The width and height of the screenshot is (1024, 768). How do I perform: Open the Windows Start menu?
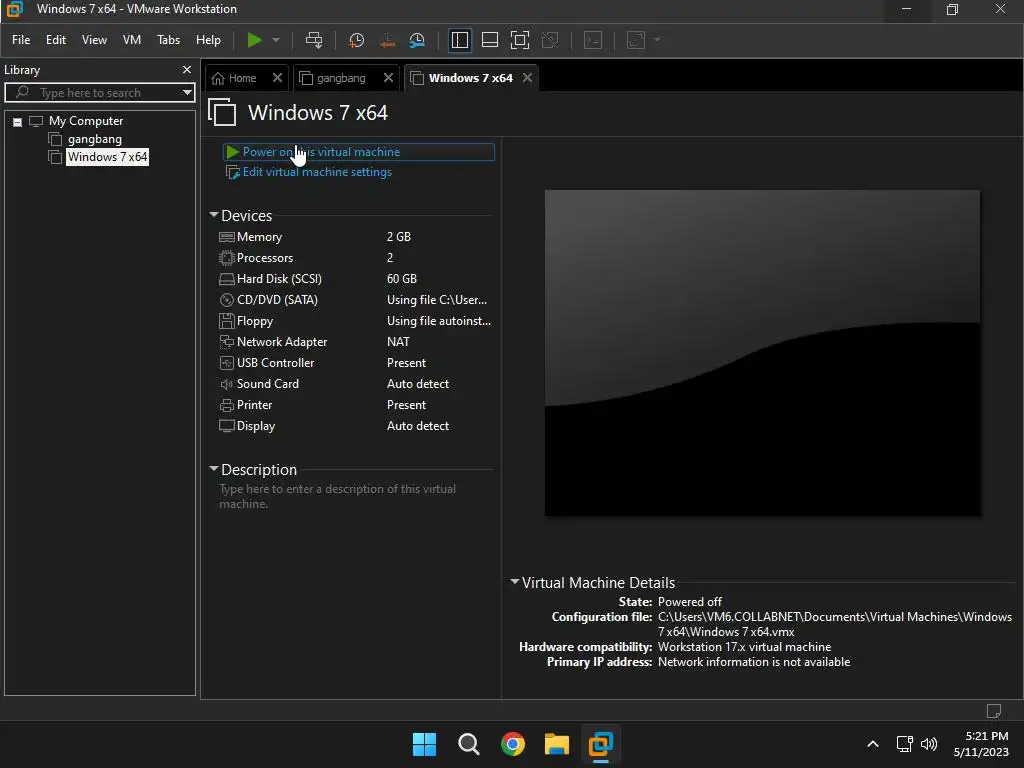pos(424,744)
